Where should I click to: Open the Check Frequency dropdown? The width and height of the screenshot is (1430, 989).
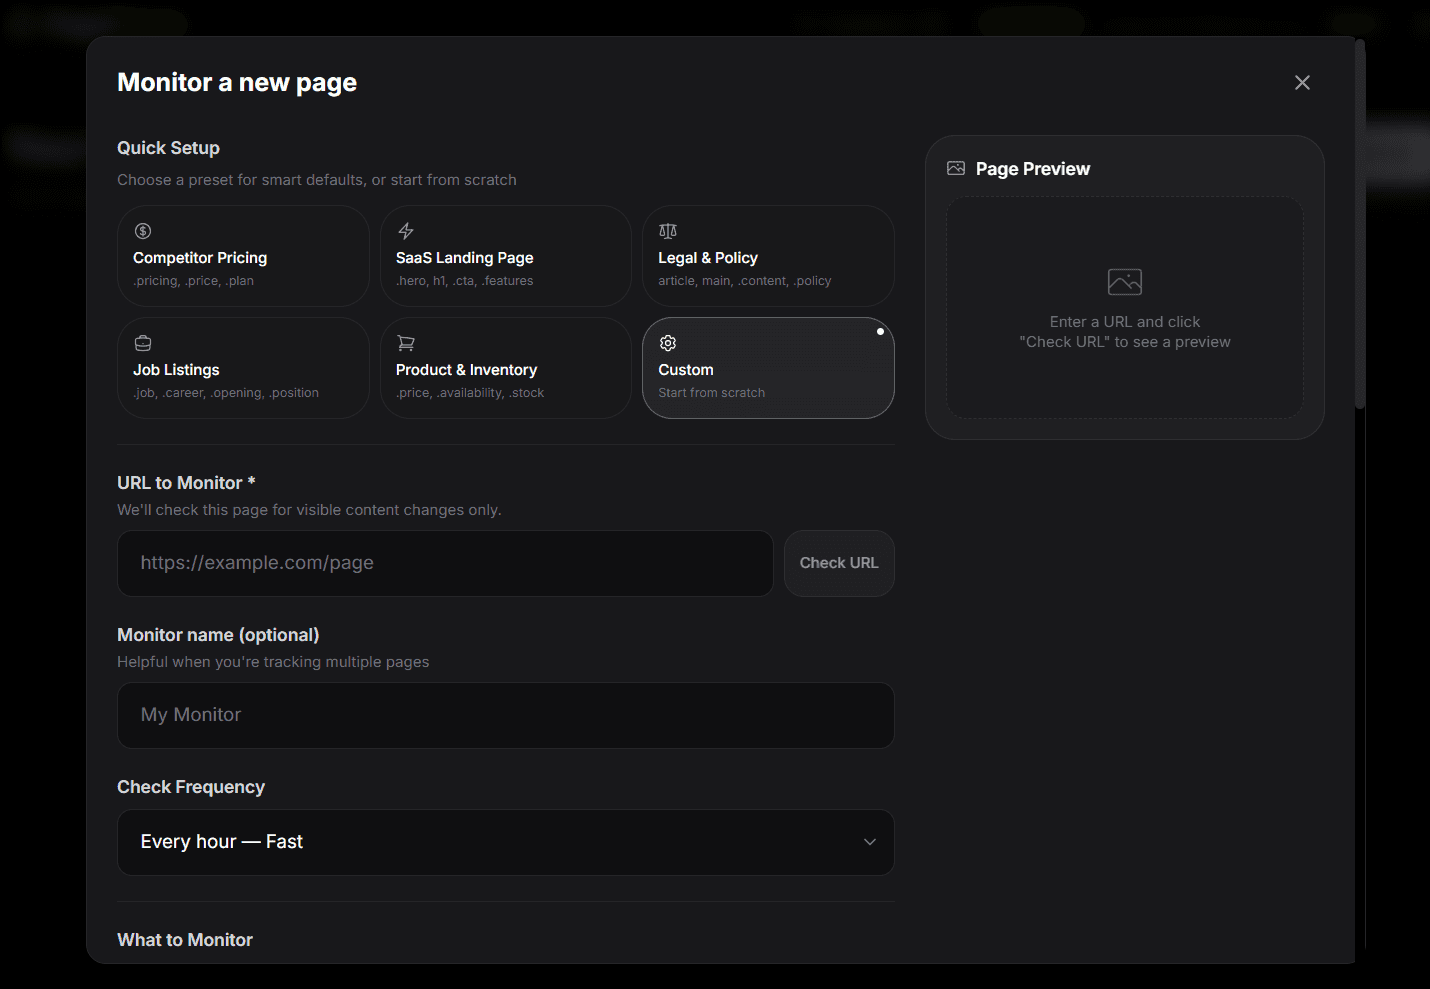click(505, 842)
